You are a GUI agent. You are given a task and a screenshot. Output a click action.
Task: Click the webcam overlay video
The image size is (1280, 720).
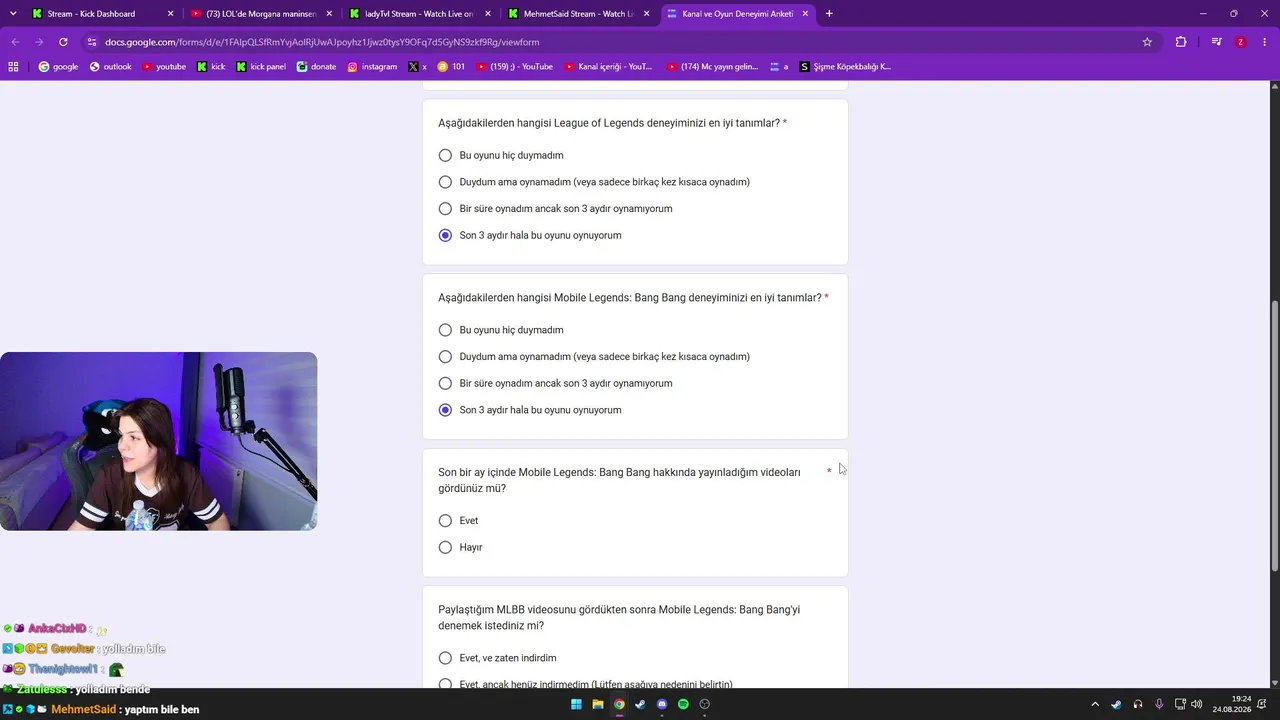(159, 441)
